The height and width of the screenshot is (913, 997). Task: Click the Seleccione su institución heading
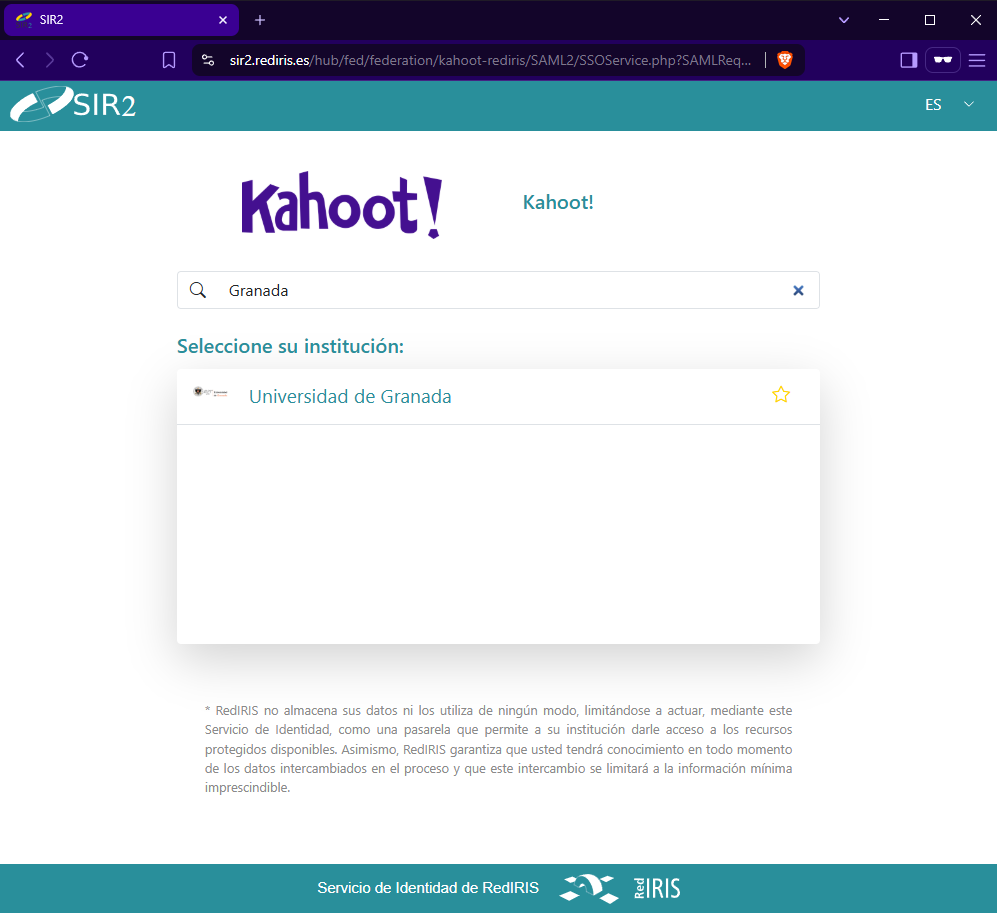click(290, 346)
